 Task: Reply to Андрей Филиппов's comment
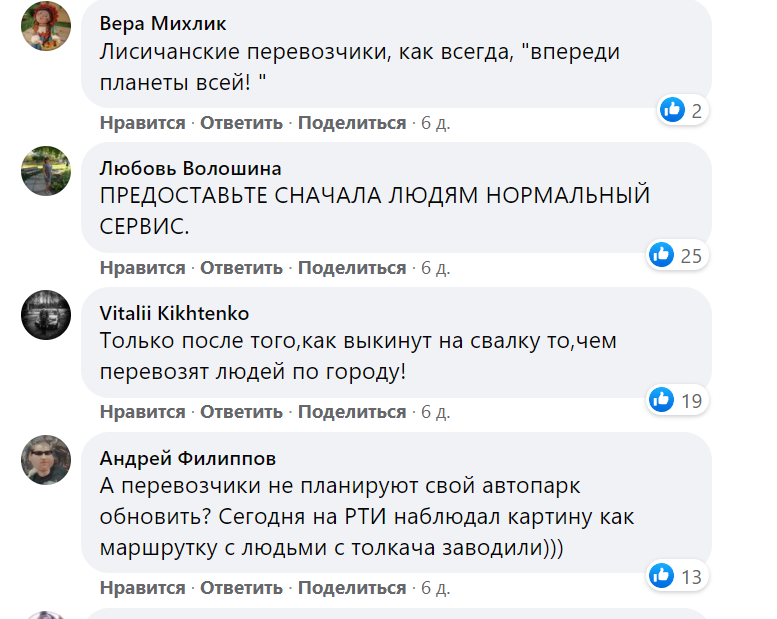(242, 587)
